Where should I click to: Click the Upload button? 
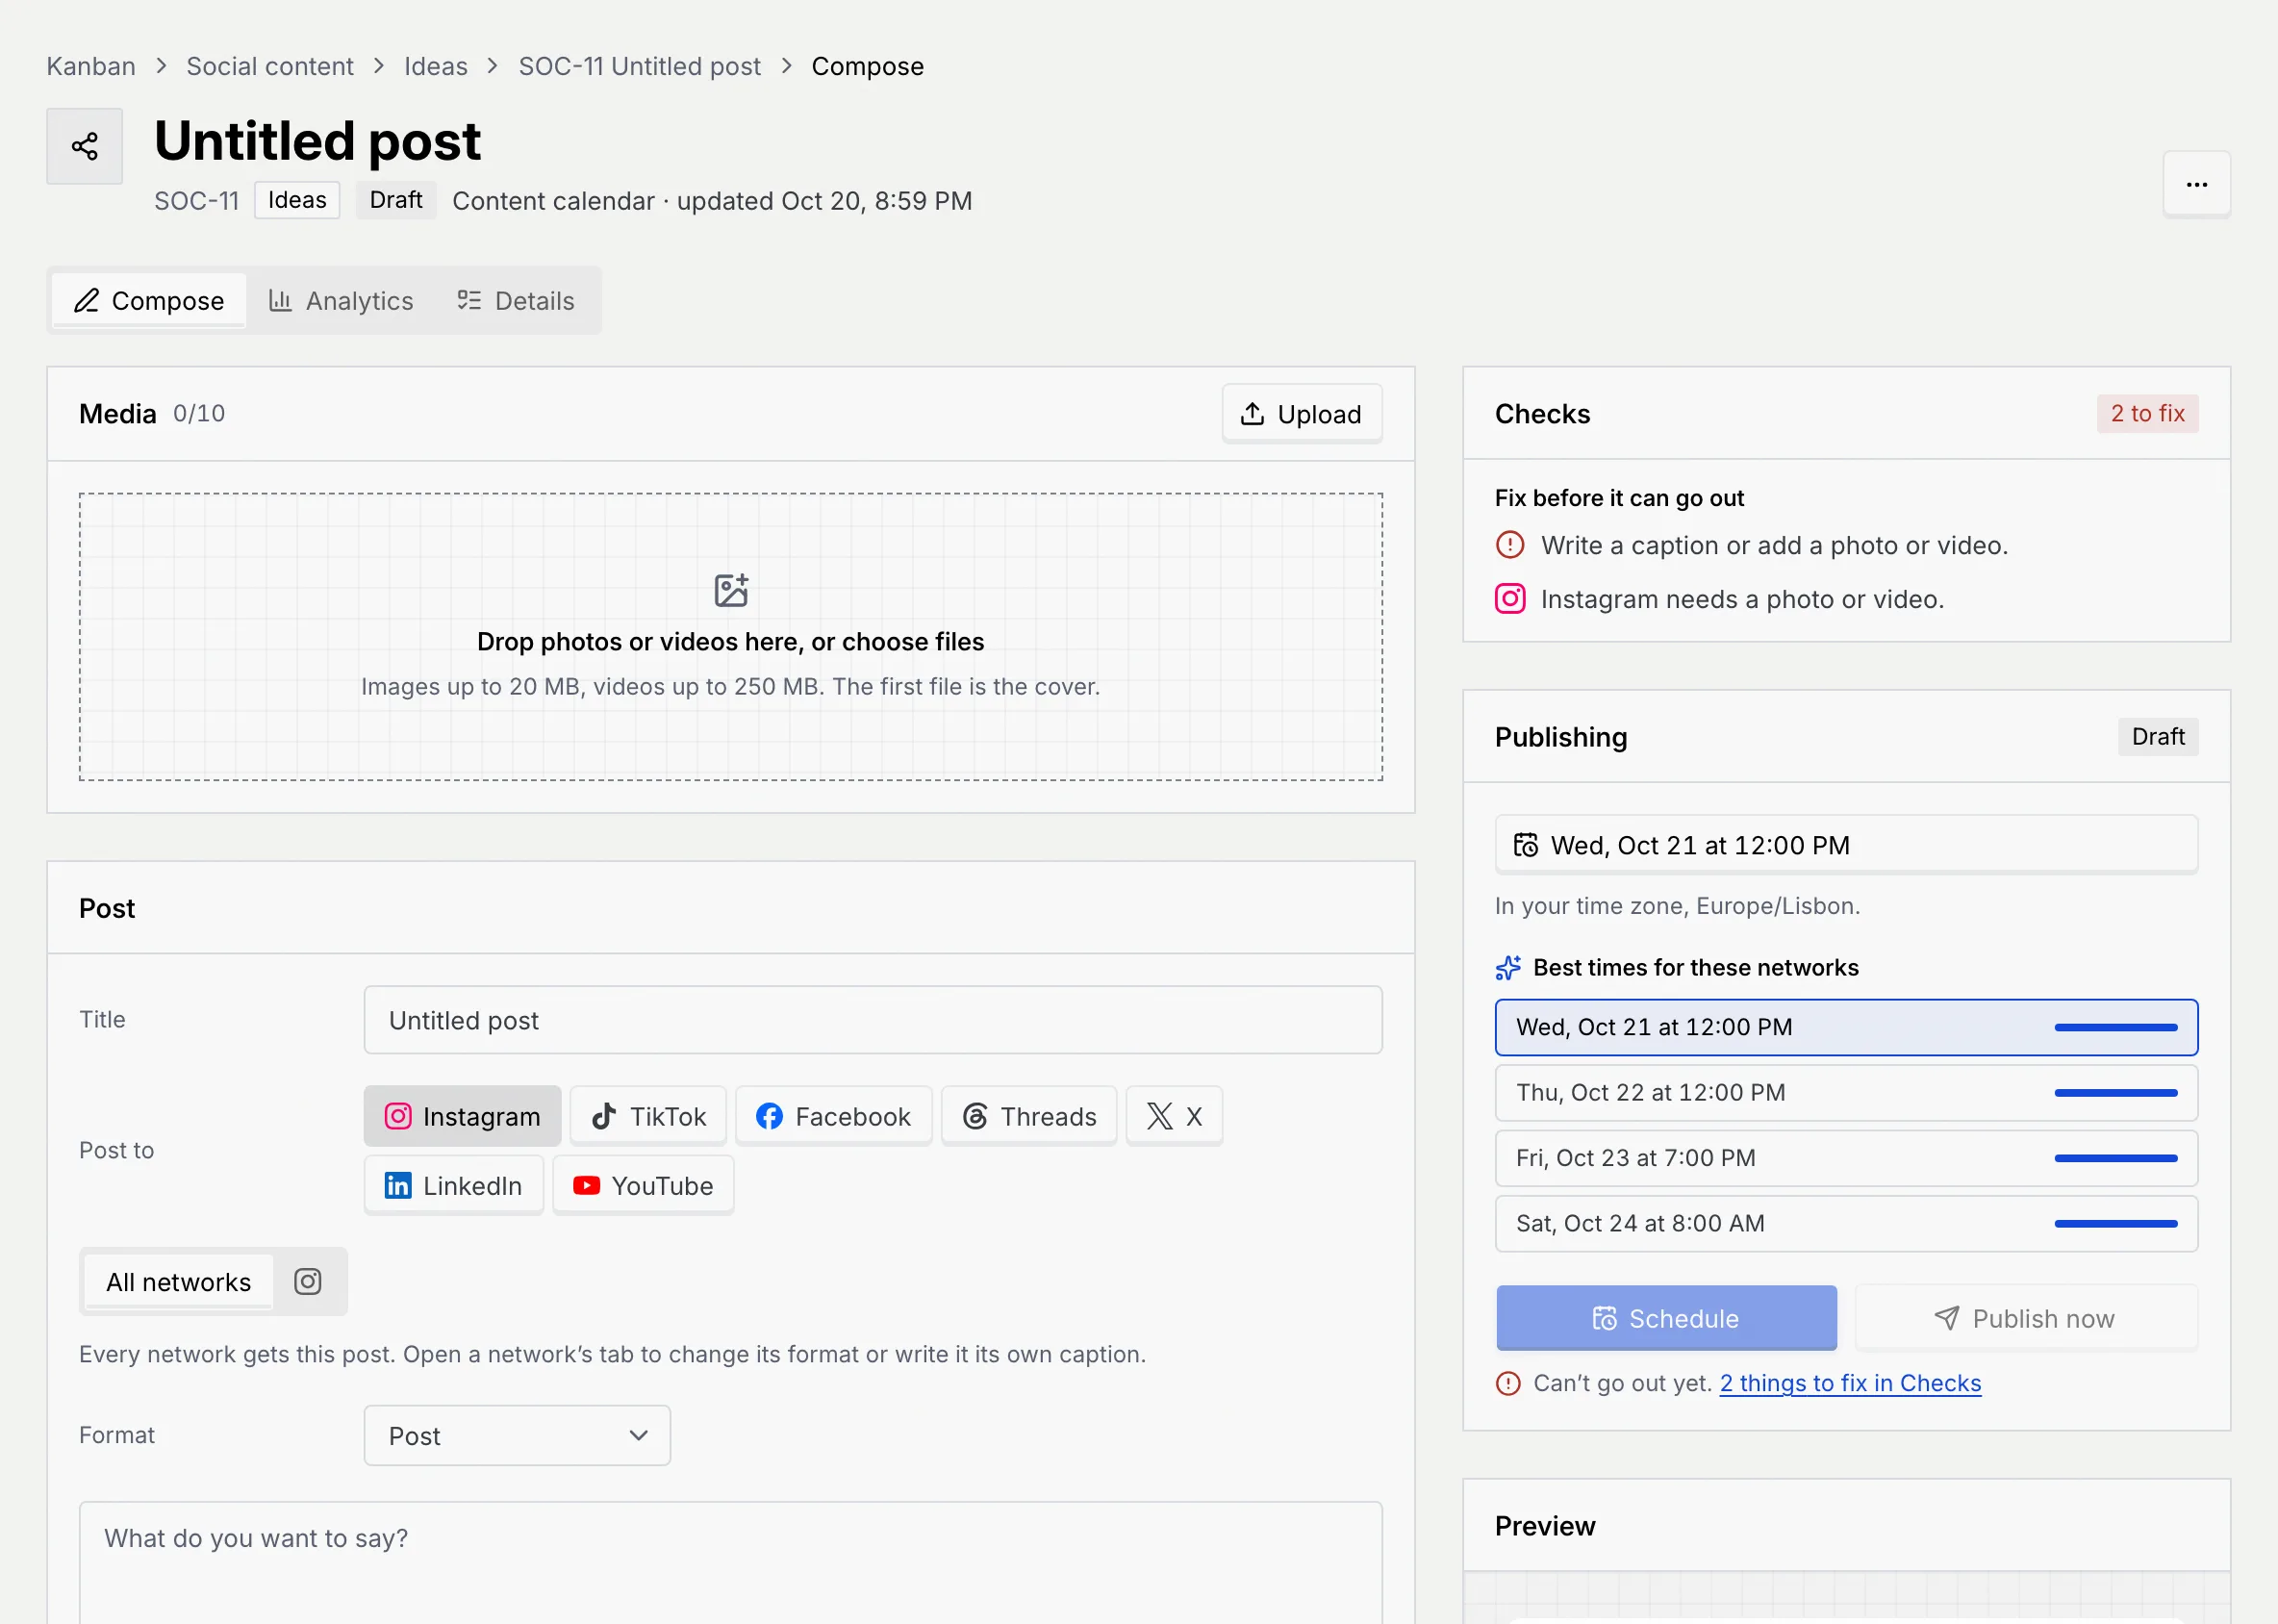pyautogui.click(x=1301, y=413)
